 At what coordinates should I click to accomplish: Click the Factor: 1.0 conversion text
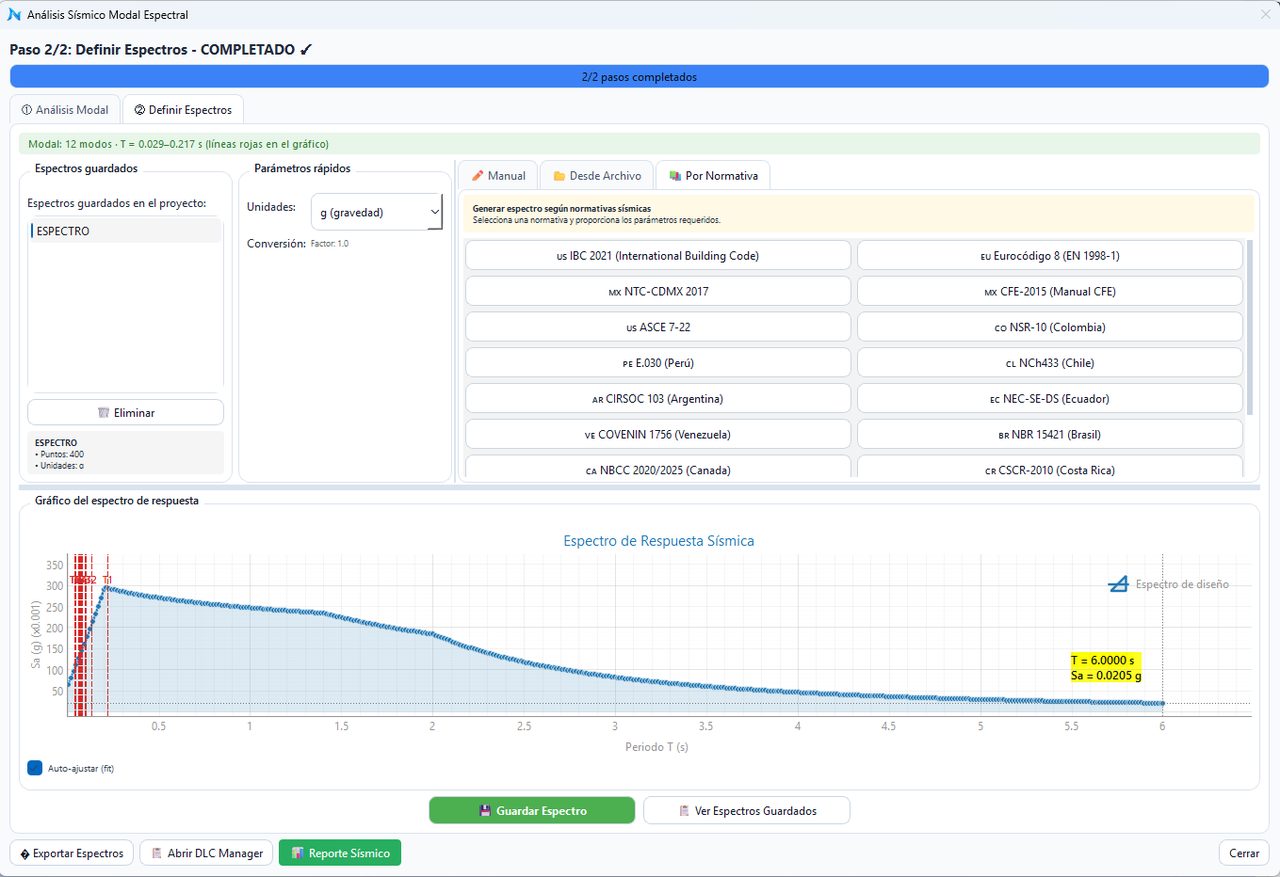pos(330,244)
